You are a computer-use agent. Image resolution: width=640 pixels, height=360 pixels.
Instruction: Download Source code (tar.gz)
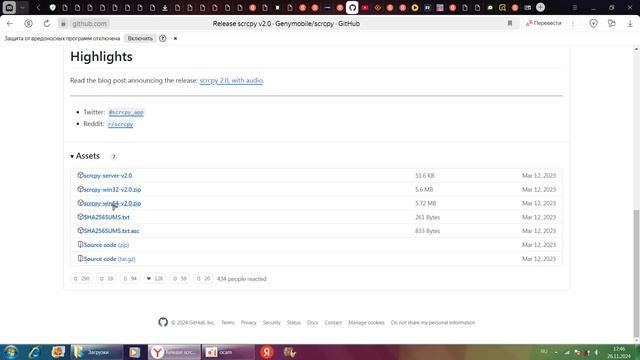pyautogui.click(x=109, y=259)
